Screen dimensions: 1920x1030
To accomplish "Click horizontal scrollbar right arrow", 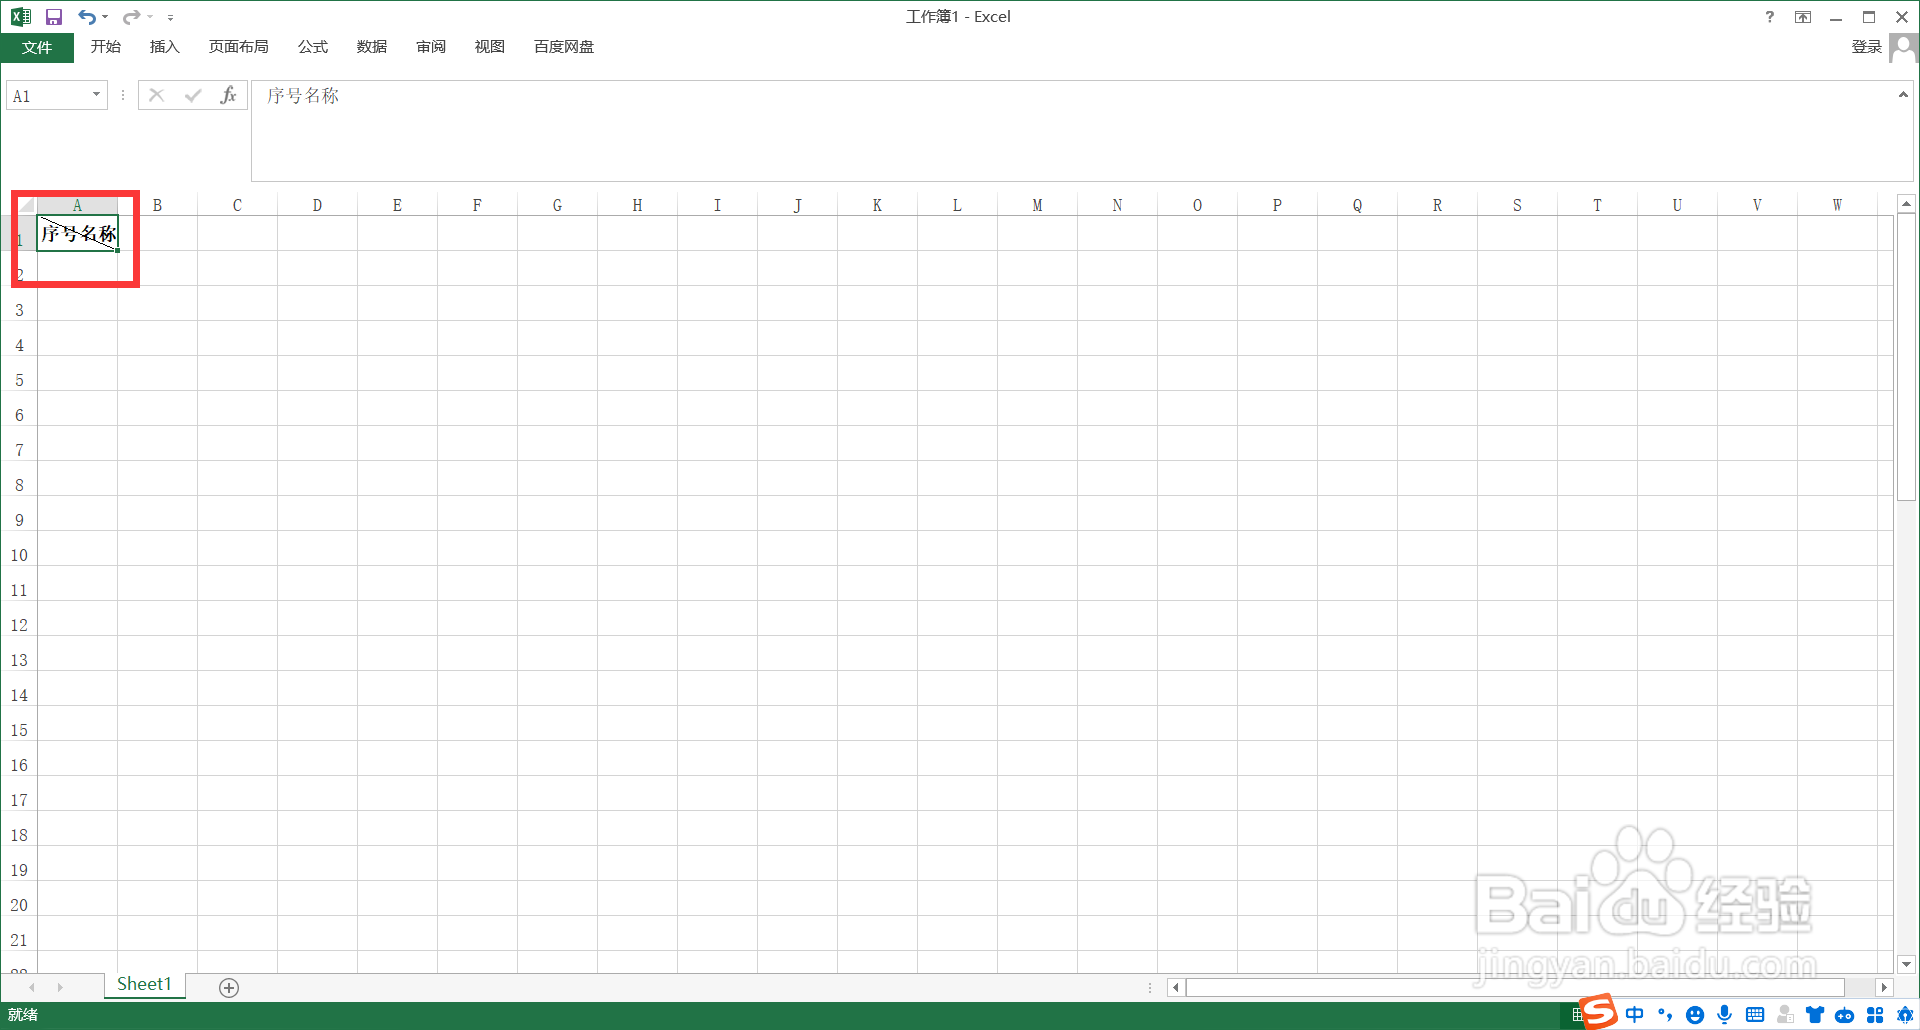I will 1884,987.
